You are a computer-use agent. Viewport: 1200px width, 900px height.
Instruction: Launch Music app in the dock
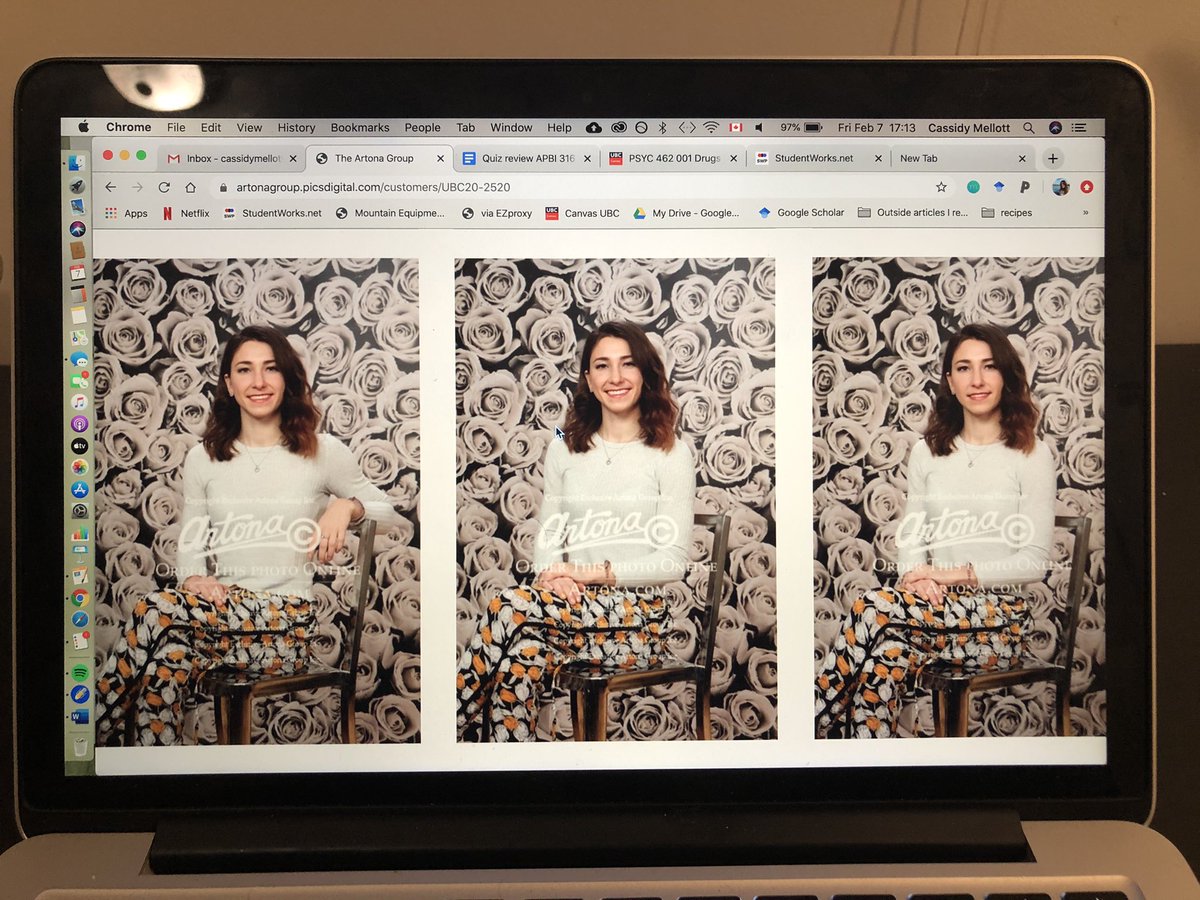[79, 402]
